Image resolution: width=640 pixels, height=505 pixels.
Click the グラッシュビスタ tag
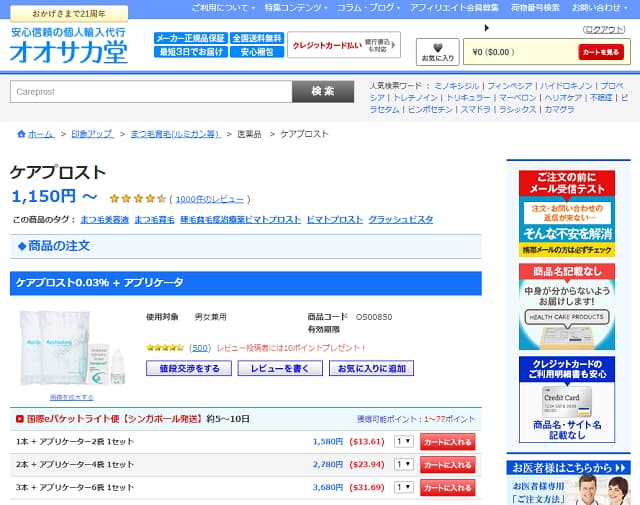pos(400,220)
